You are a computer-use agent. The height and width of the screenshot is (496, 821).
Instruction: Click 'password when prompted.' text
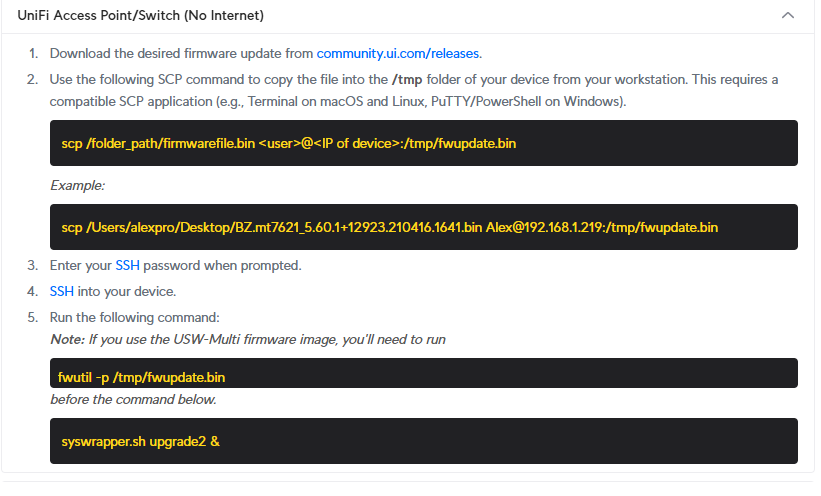(222, 266)
